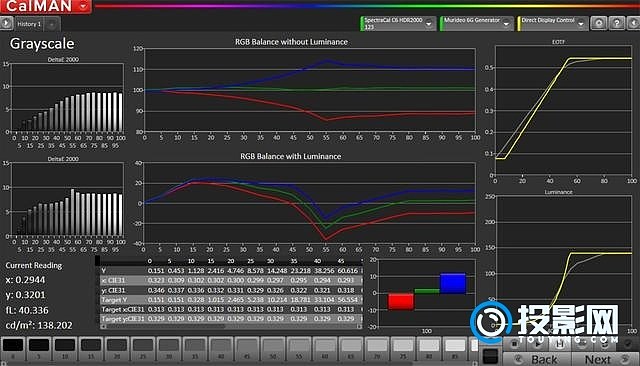Screen dimensions: 640x366
Task: Click the black swatch beside Back button
Action: 490,356
